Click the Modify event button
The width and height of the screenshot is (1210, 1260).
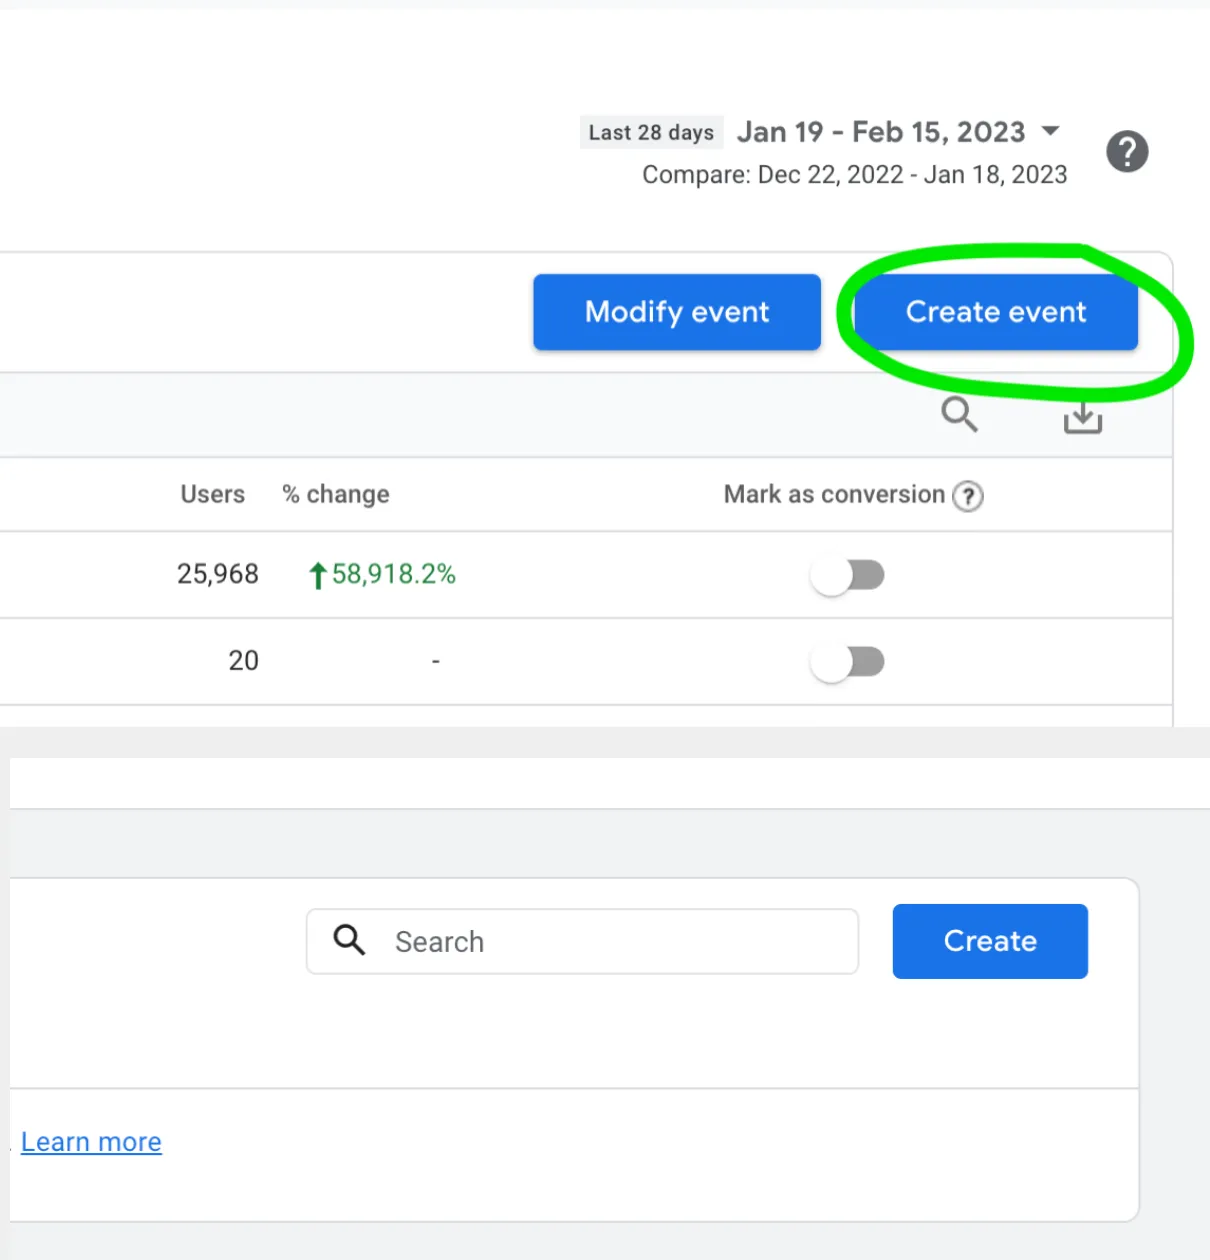(677, 312)
